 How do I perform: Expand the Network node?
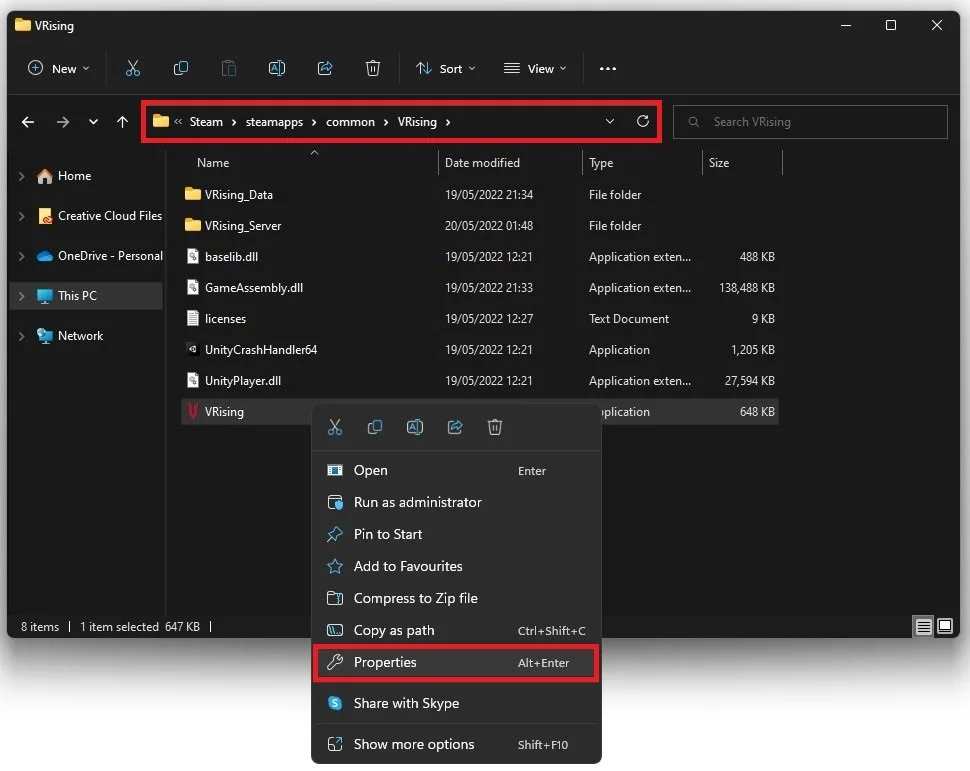22,336
